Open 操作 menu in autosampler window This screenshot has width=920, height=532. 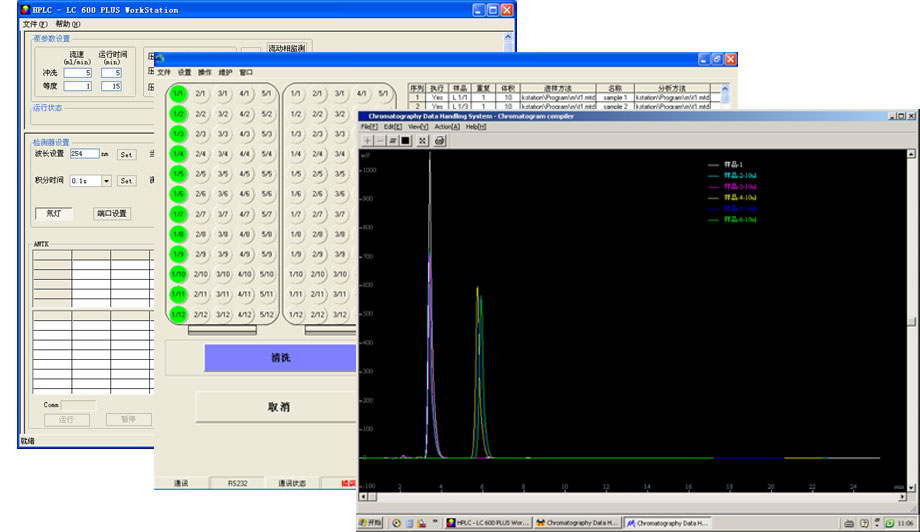205,72
